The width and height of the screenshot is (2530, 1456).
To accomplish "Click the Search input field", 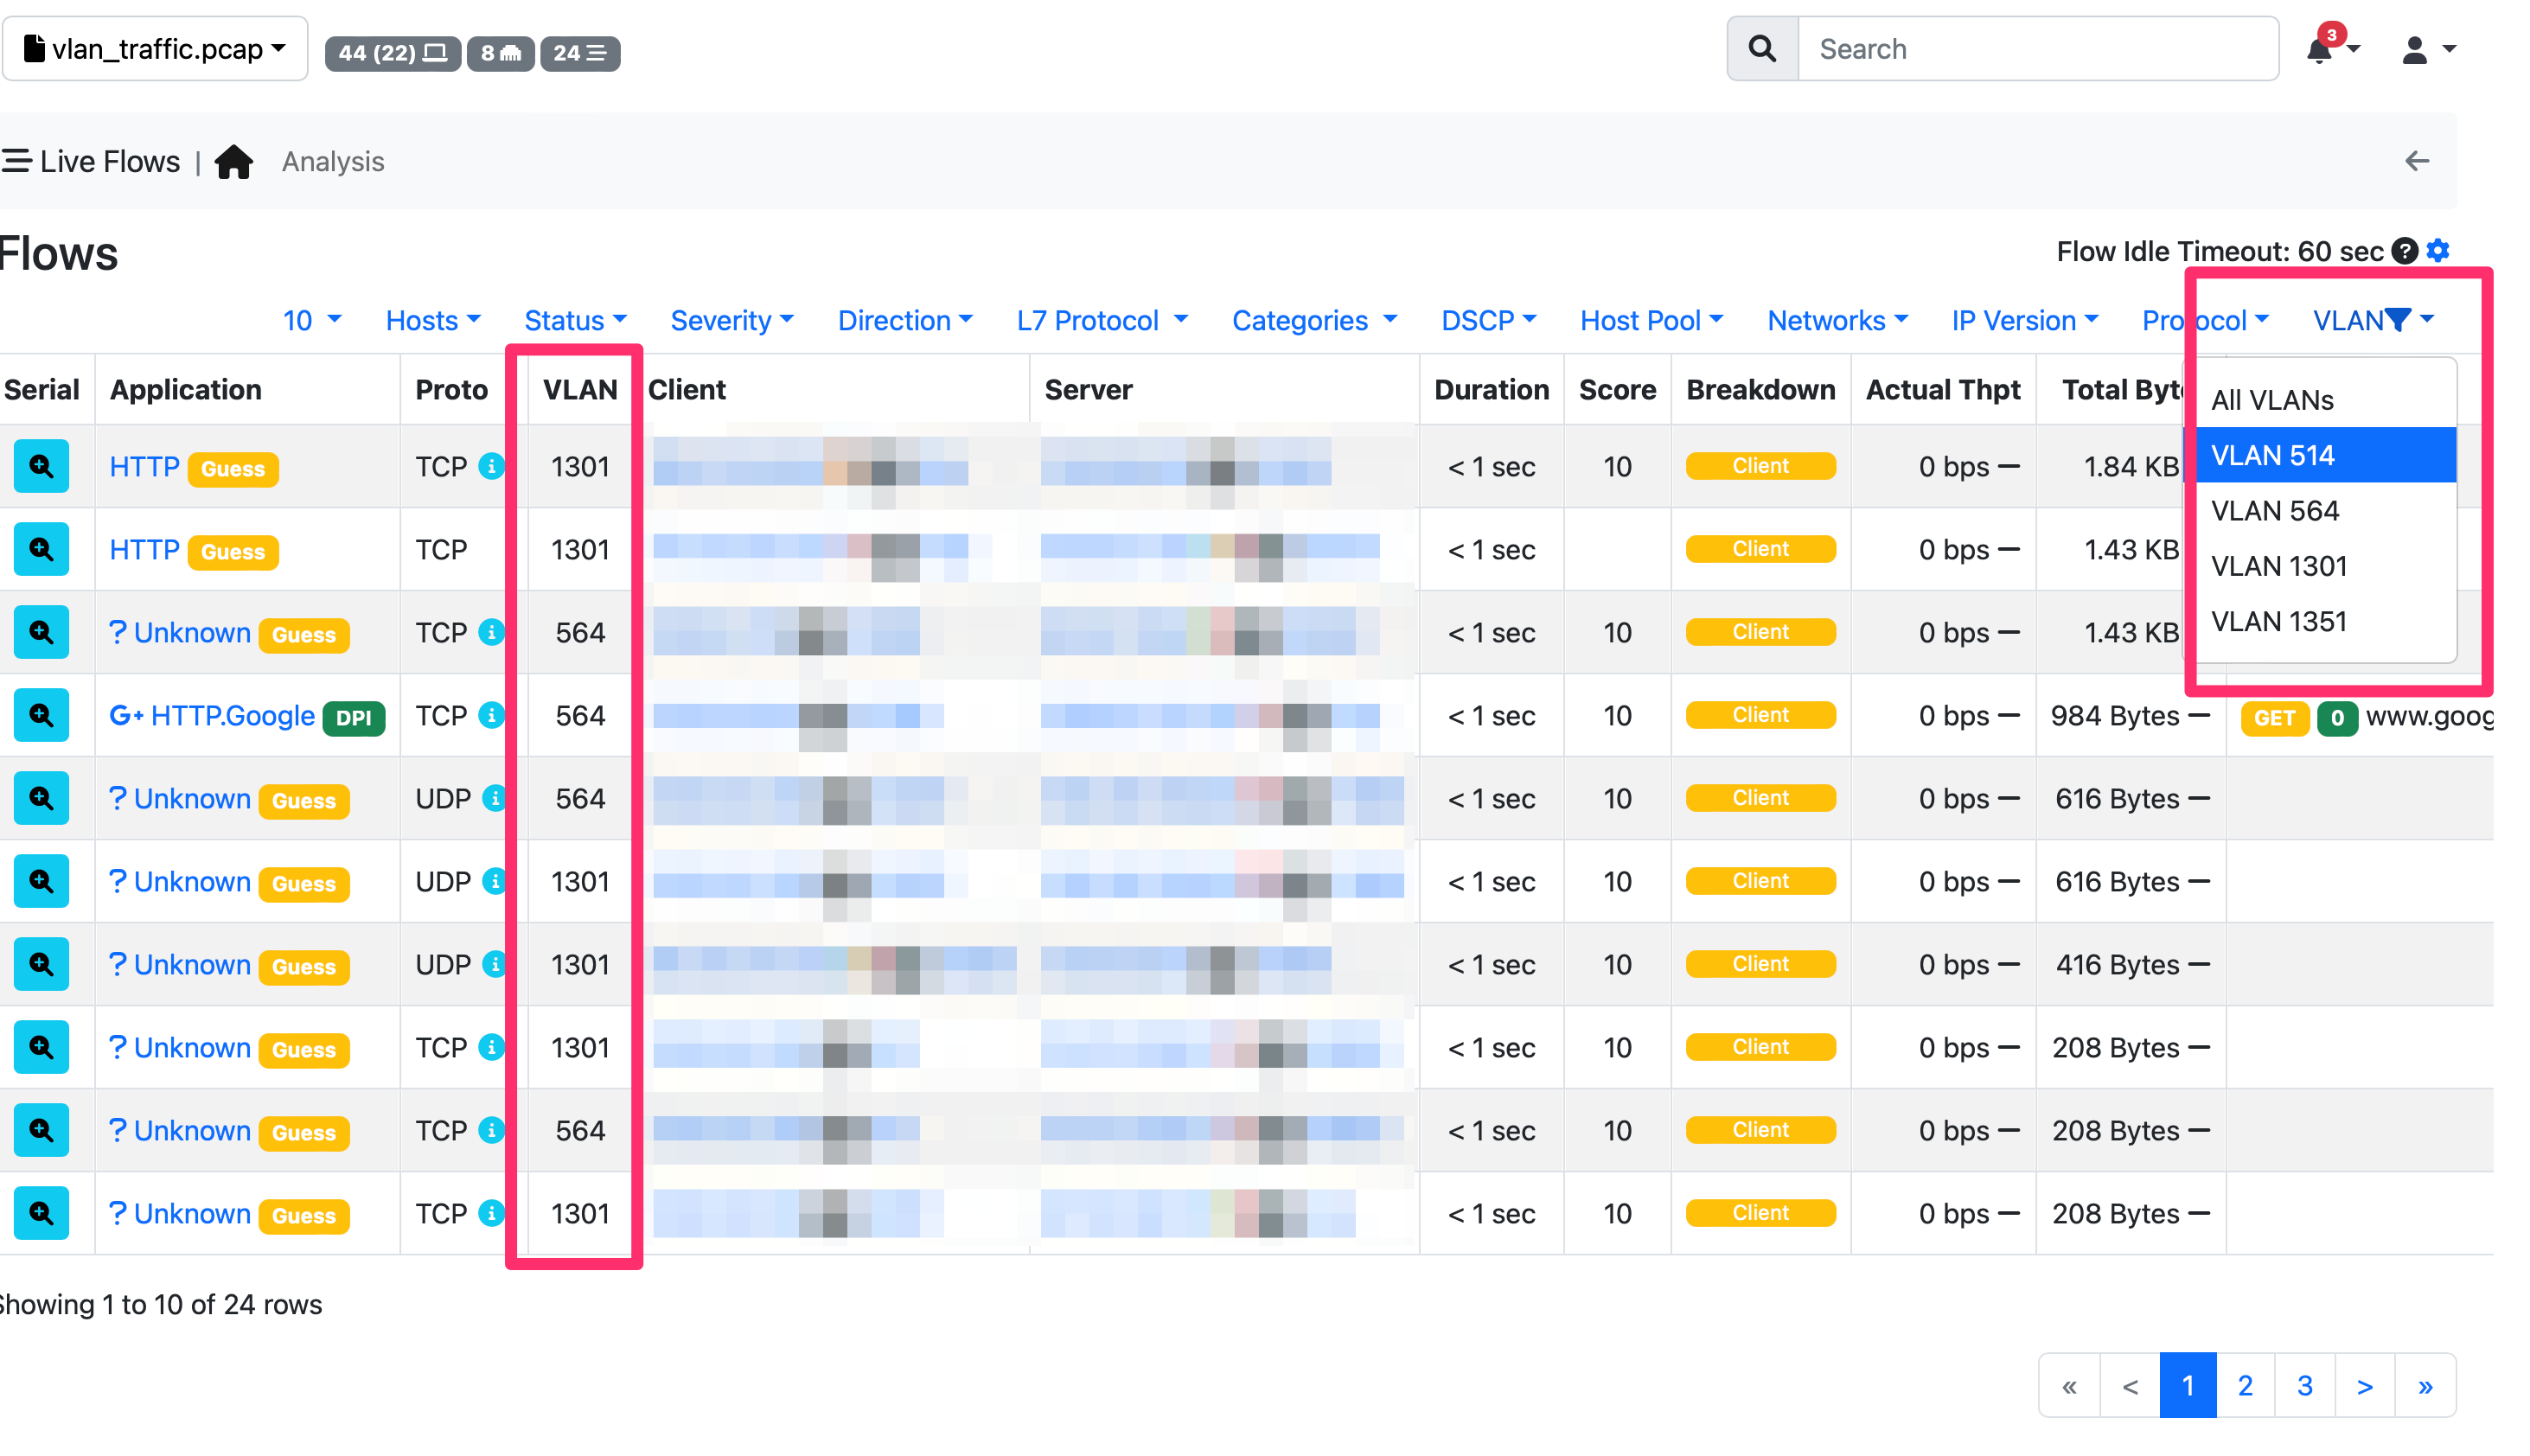I will tap(2040, 47).
